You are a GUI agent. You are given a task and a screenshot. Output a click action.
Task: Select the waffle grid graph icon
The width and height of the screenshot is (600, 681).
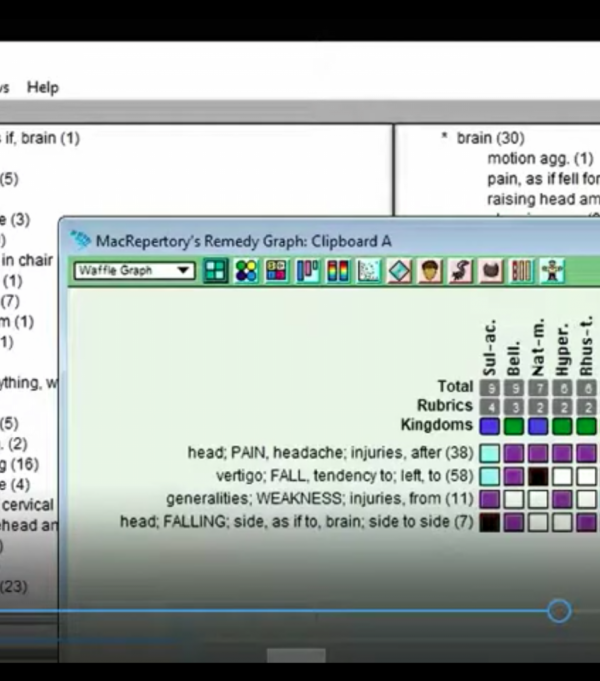point(215,271)
